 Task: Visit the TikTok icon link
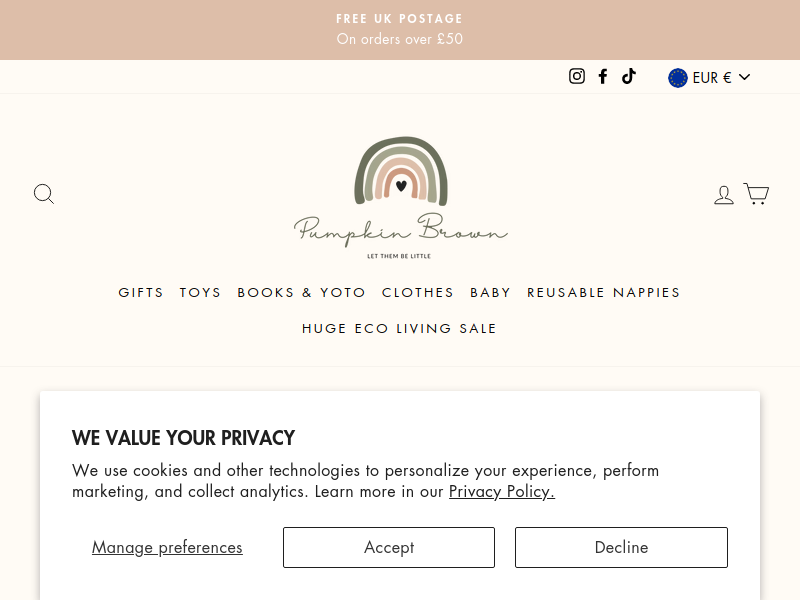click(629, 77)
